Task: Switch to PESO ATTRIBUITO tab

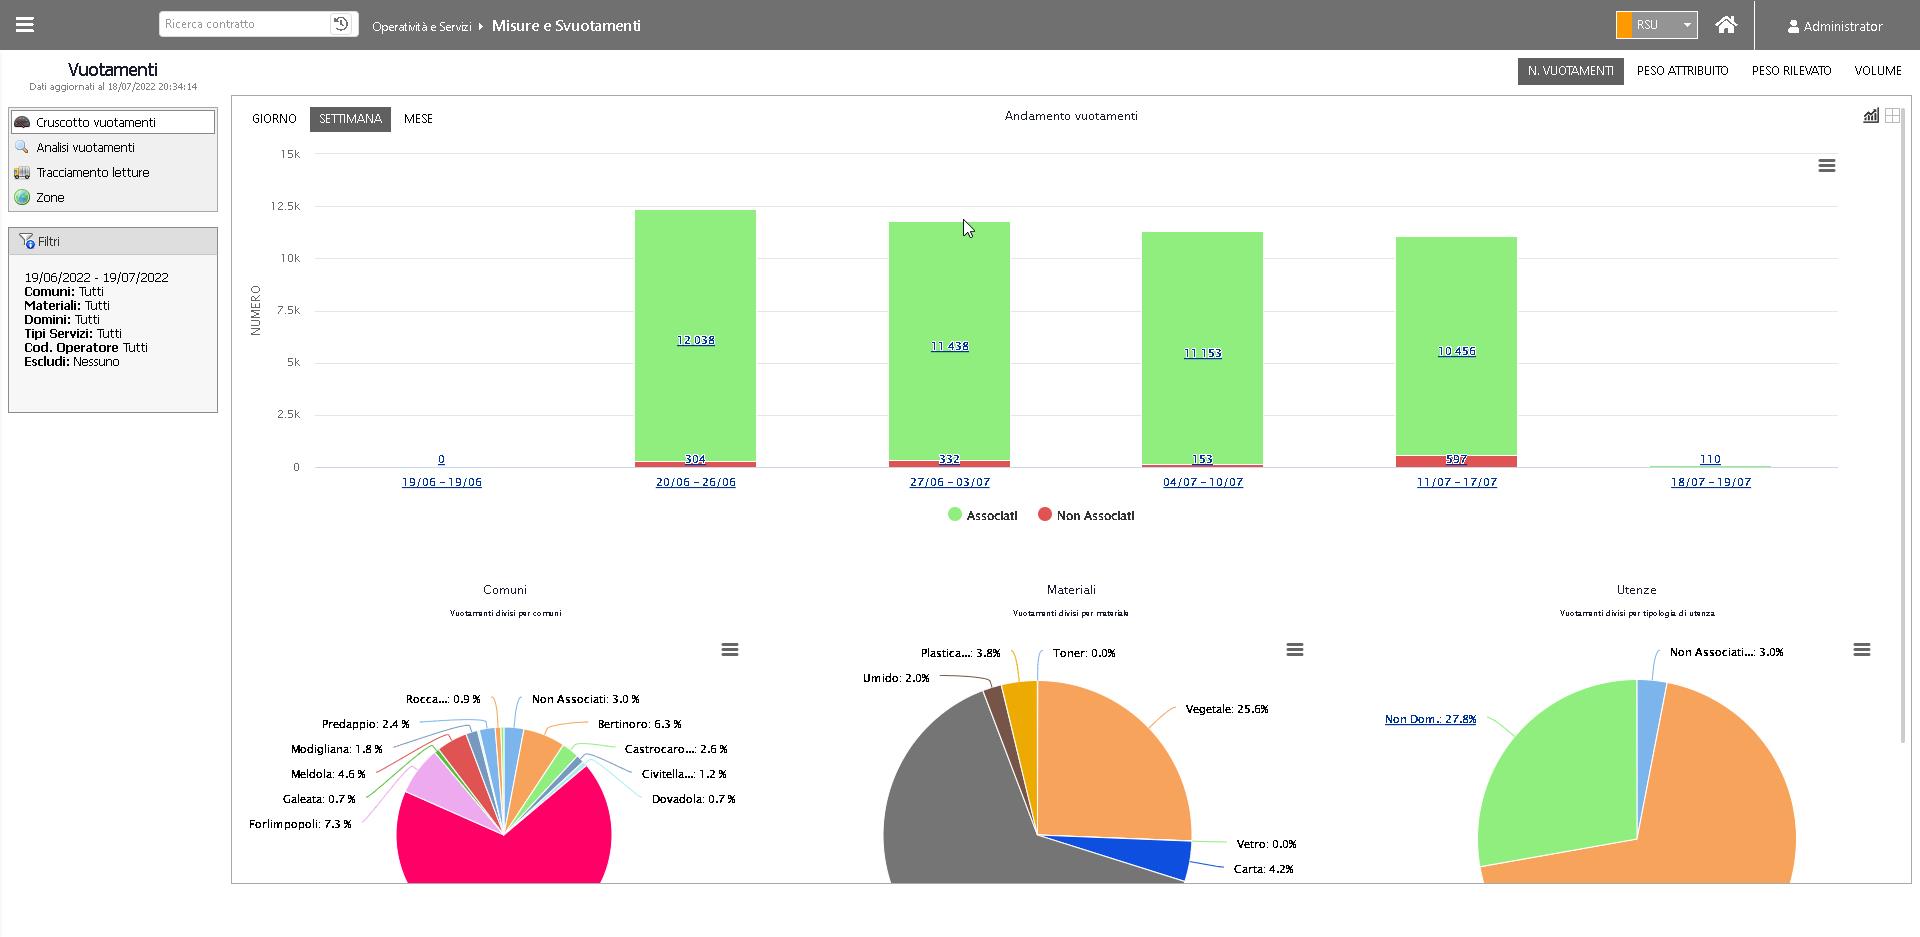Action: click(1682, 71)
